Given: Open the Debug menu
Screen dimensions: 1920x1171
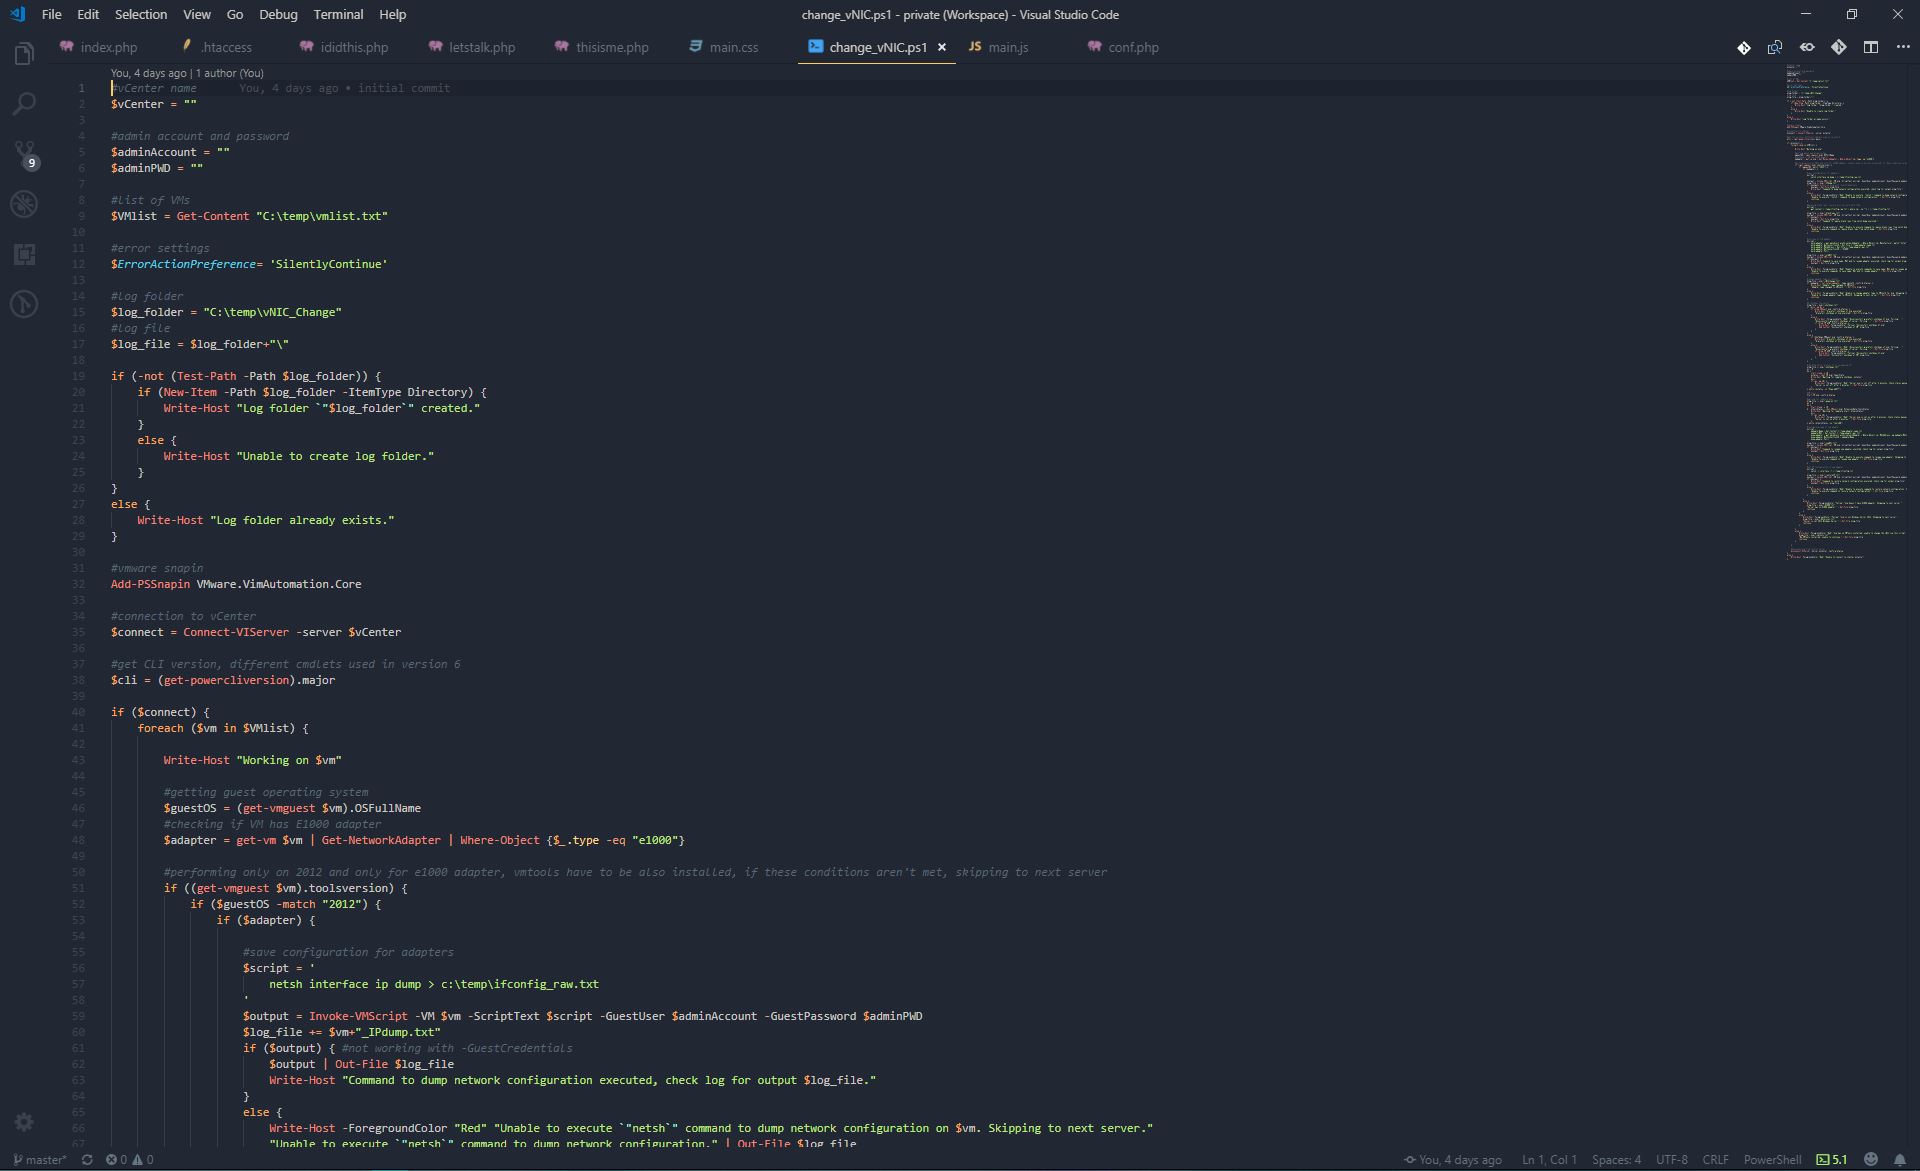Looking at the screenshot, I should point(278,14).
